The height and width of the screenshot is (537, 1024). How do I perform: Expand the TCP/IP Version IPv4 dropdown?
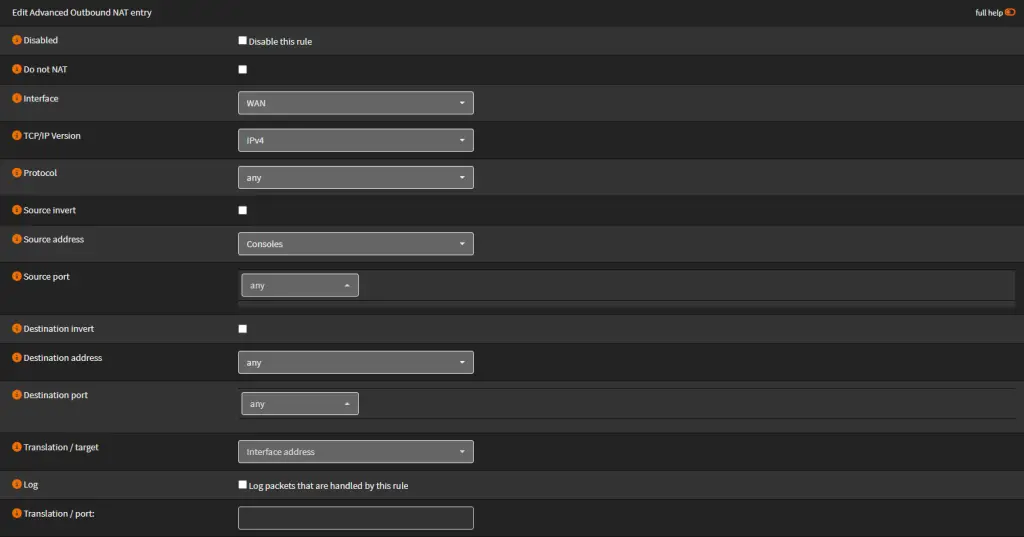point(355,141)
